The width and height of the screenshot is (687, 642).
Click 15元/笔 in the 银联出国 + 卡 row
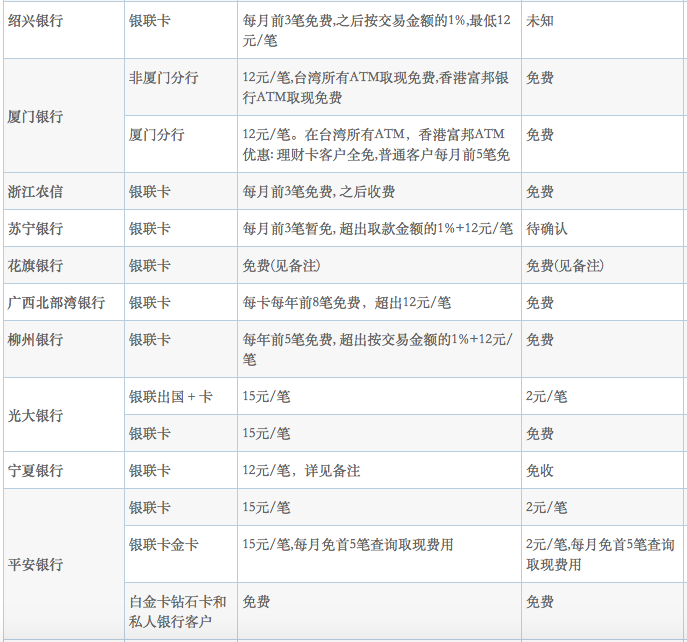click(x=266, y=397)
